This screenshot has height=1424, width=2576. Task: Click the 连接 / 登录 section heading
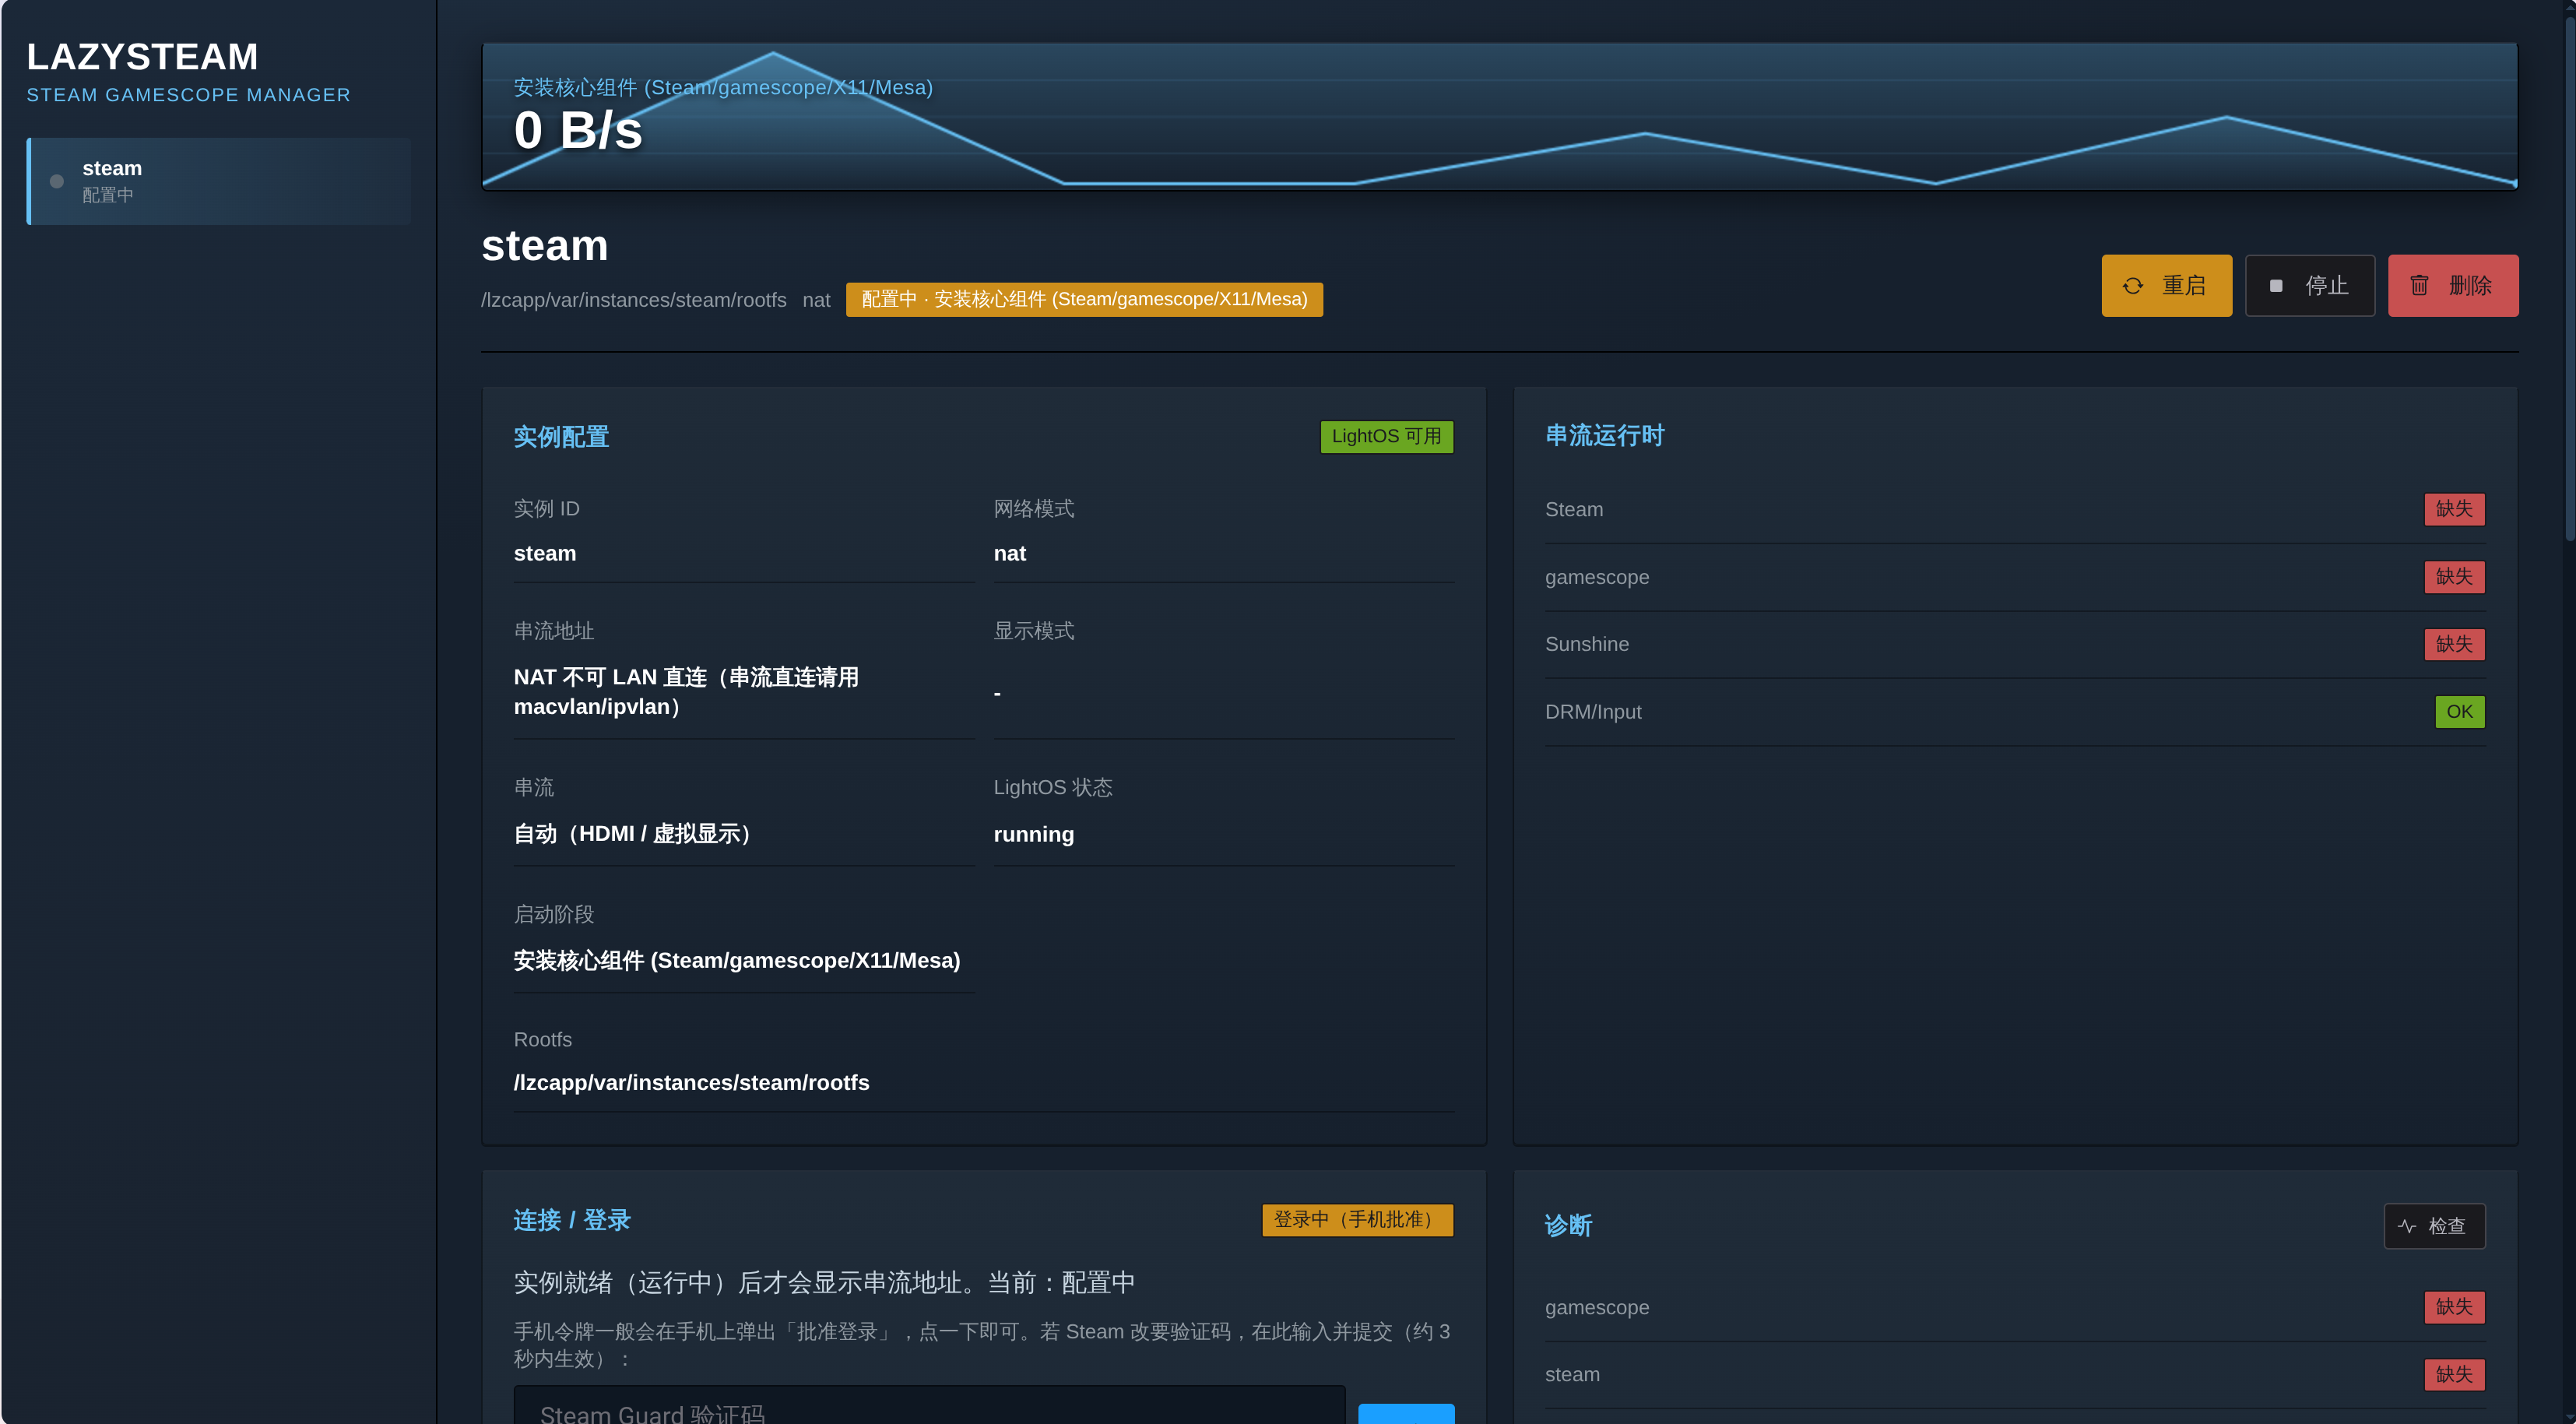coord(572,1220)
